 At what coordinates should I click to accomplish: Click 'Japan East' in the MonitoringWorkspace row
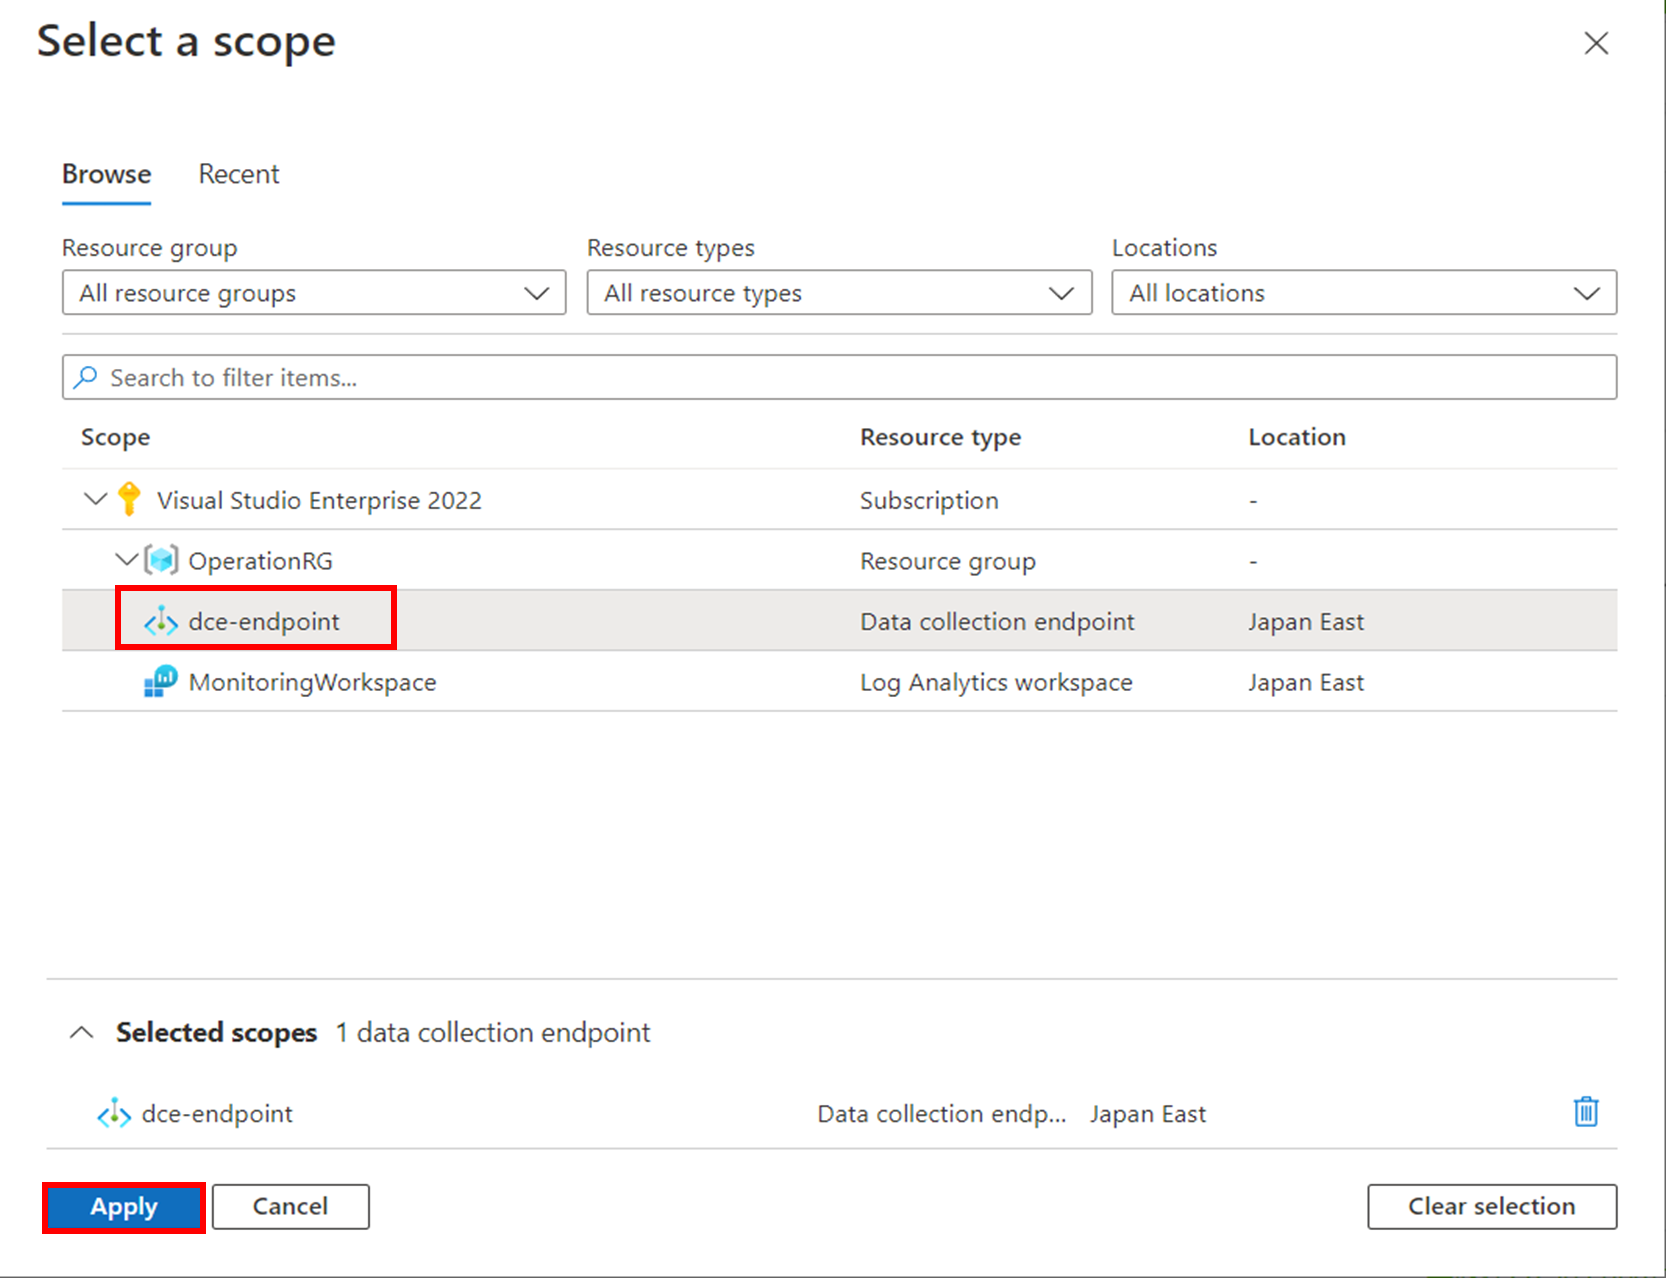(x=1306, y=682)
